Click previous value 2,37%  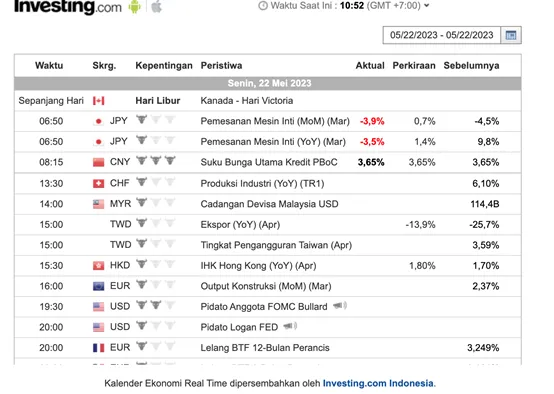486,286
